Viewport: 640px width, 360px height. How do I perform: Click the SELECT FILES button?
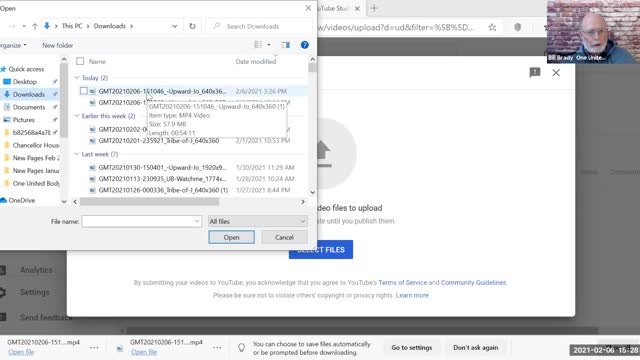tap(321, 249)
